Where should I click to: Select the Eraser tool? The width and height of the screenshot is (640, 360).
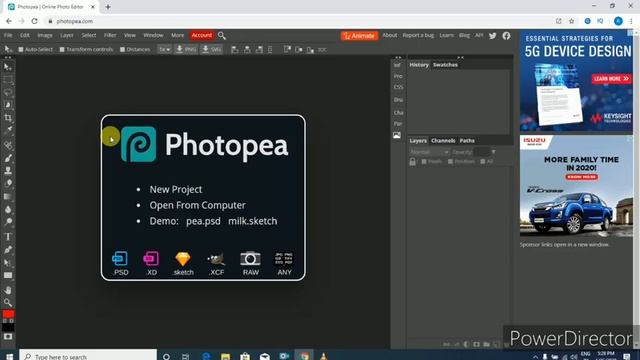click(x=8, y=183)
